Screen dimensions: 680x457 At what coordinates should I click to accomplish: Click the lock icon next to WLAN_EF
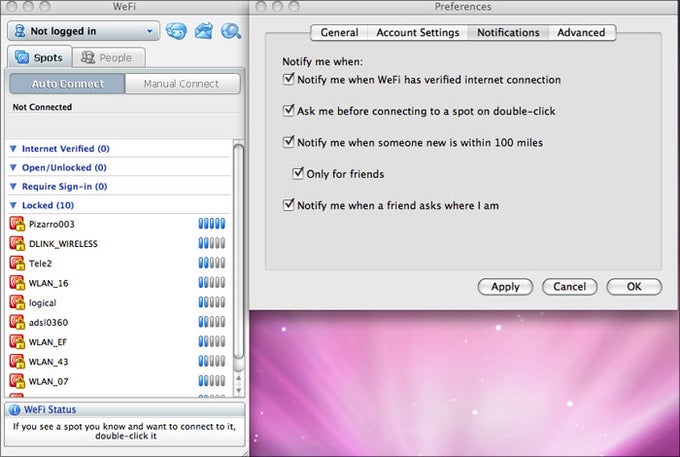17,342
